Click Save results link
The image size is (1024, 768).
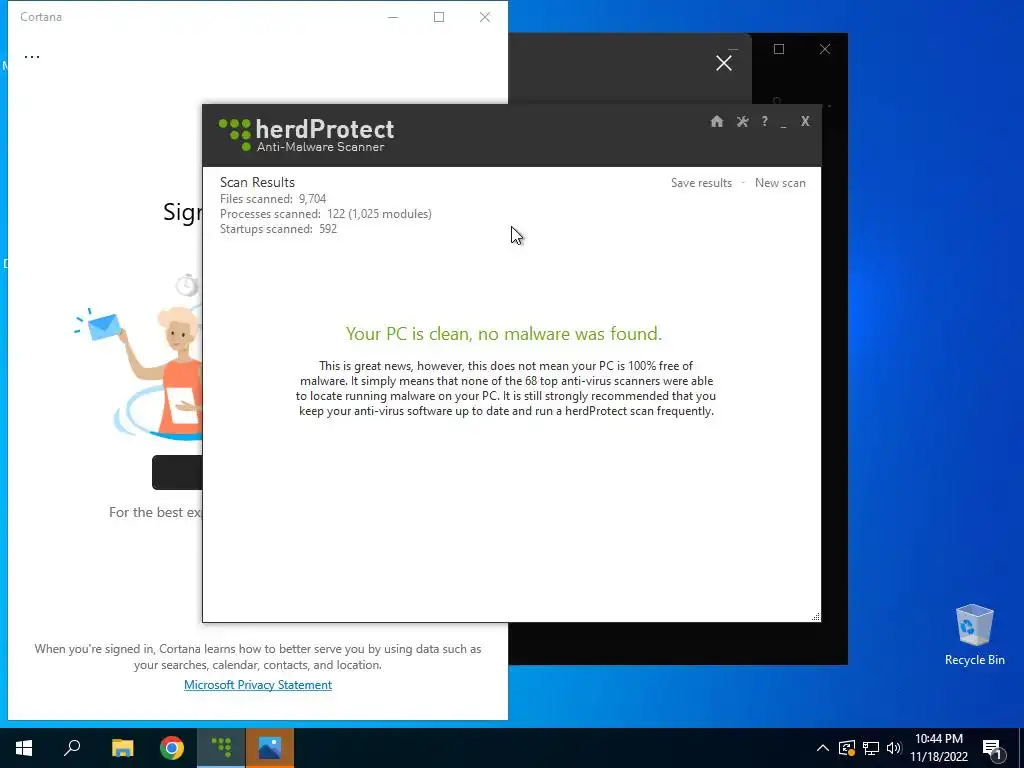[701, 183]
